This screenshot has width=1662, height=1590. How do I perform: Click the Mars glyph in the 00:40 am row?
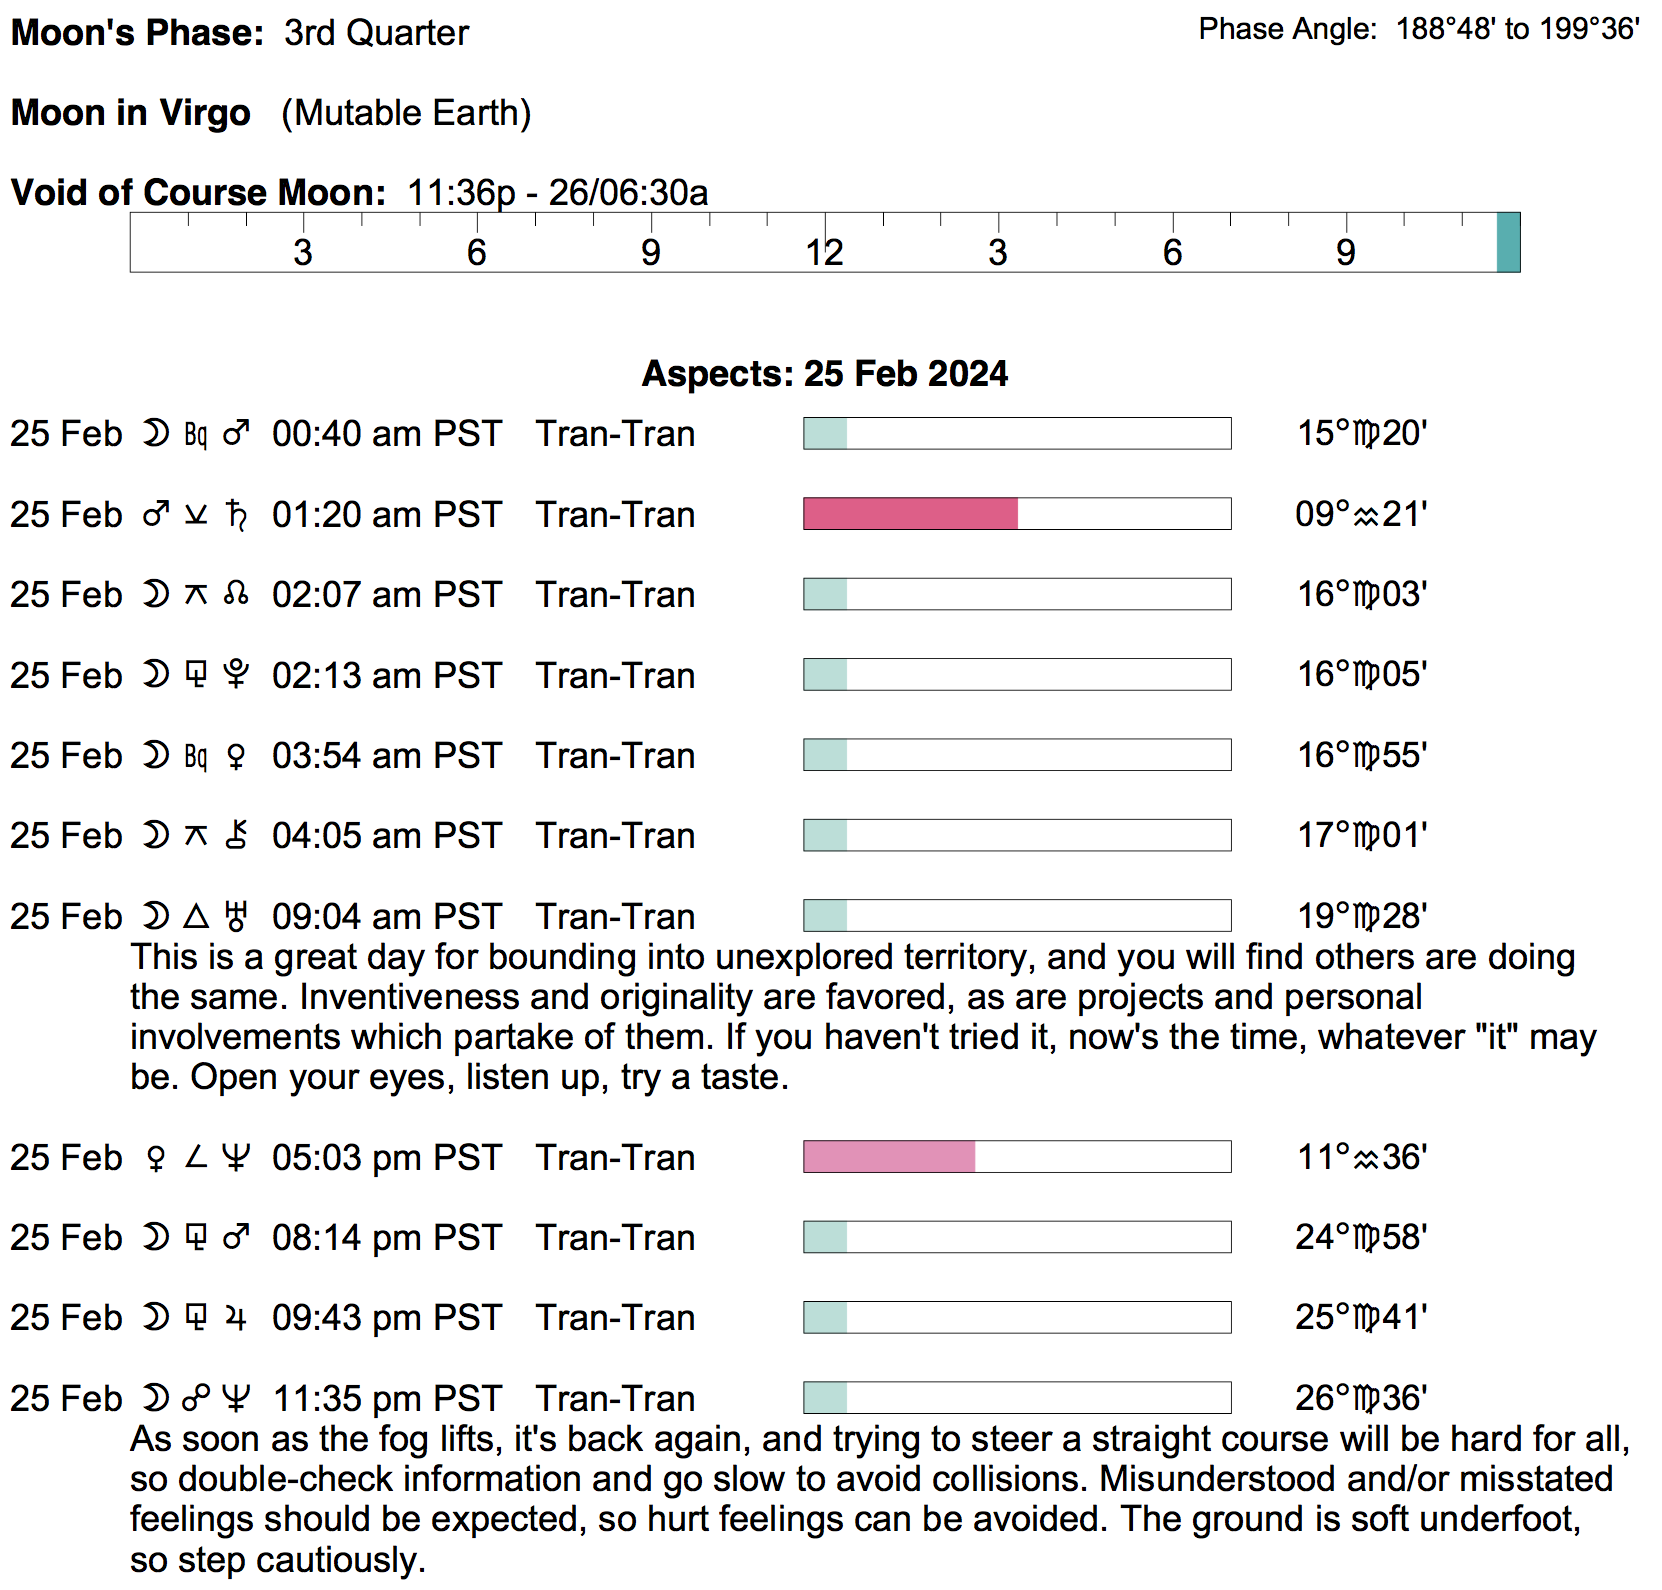click(236, 434)
